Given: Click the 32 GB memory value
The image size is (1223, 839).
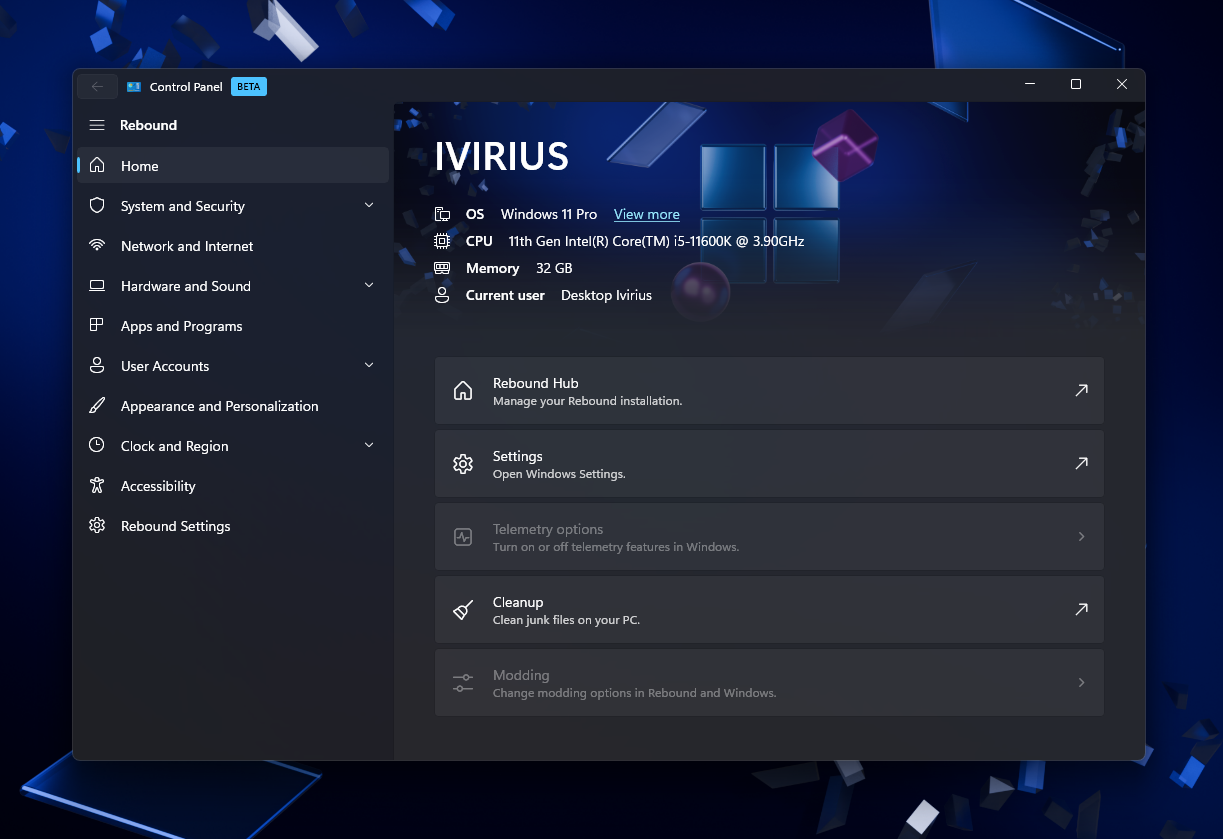Looking at the screenshot, I should [x=554, y=268].
